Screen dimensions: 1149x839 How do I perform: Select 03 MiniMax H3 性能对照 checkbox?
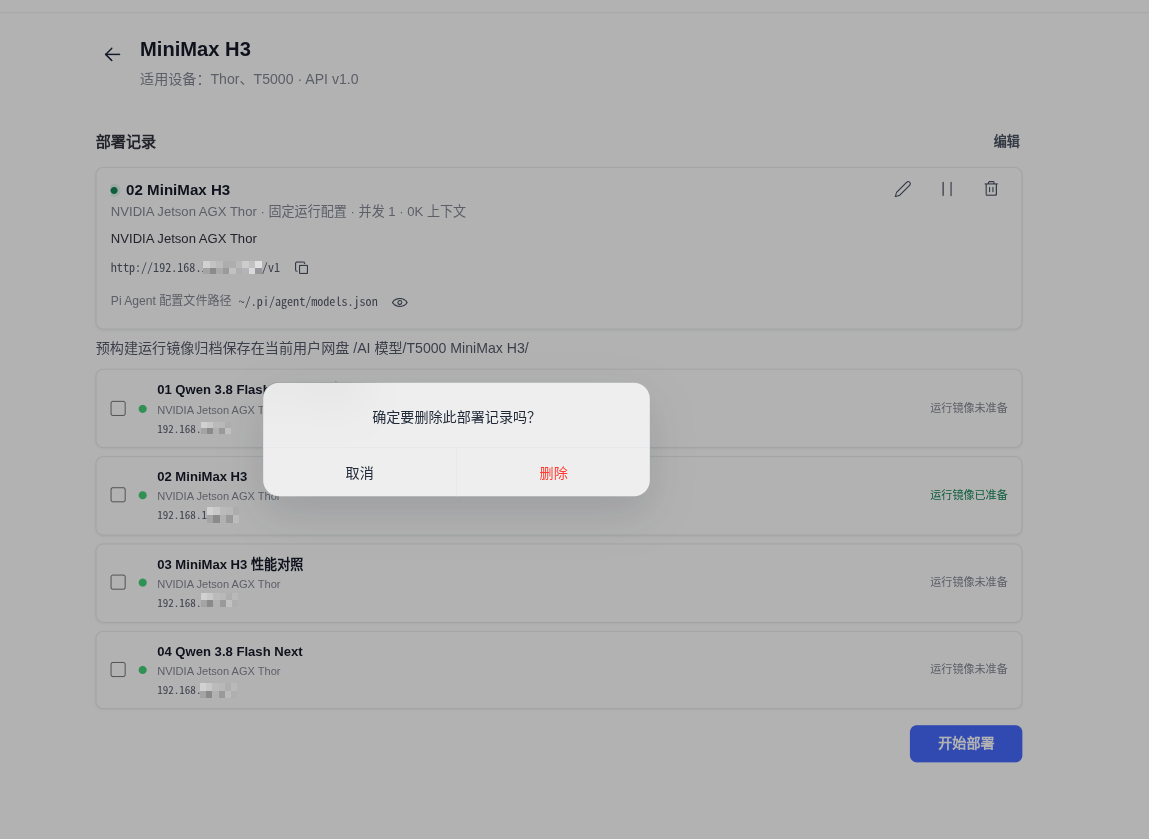tap(118, 582)
